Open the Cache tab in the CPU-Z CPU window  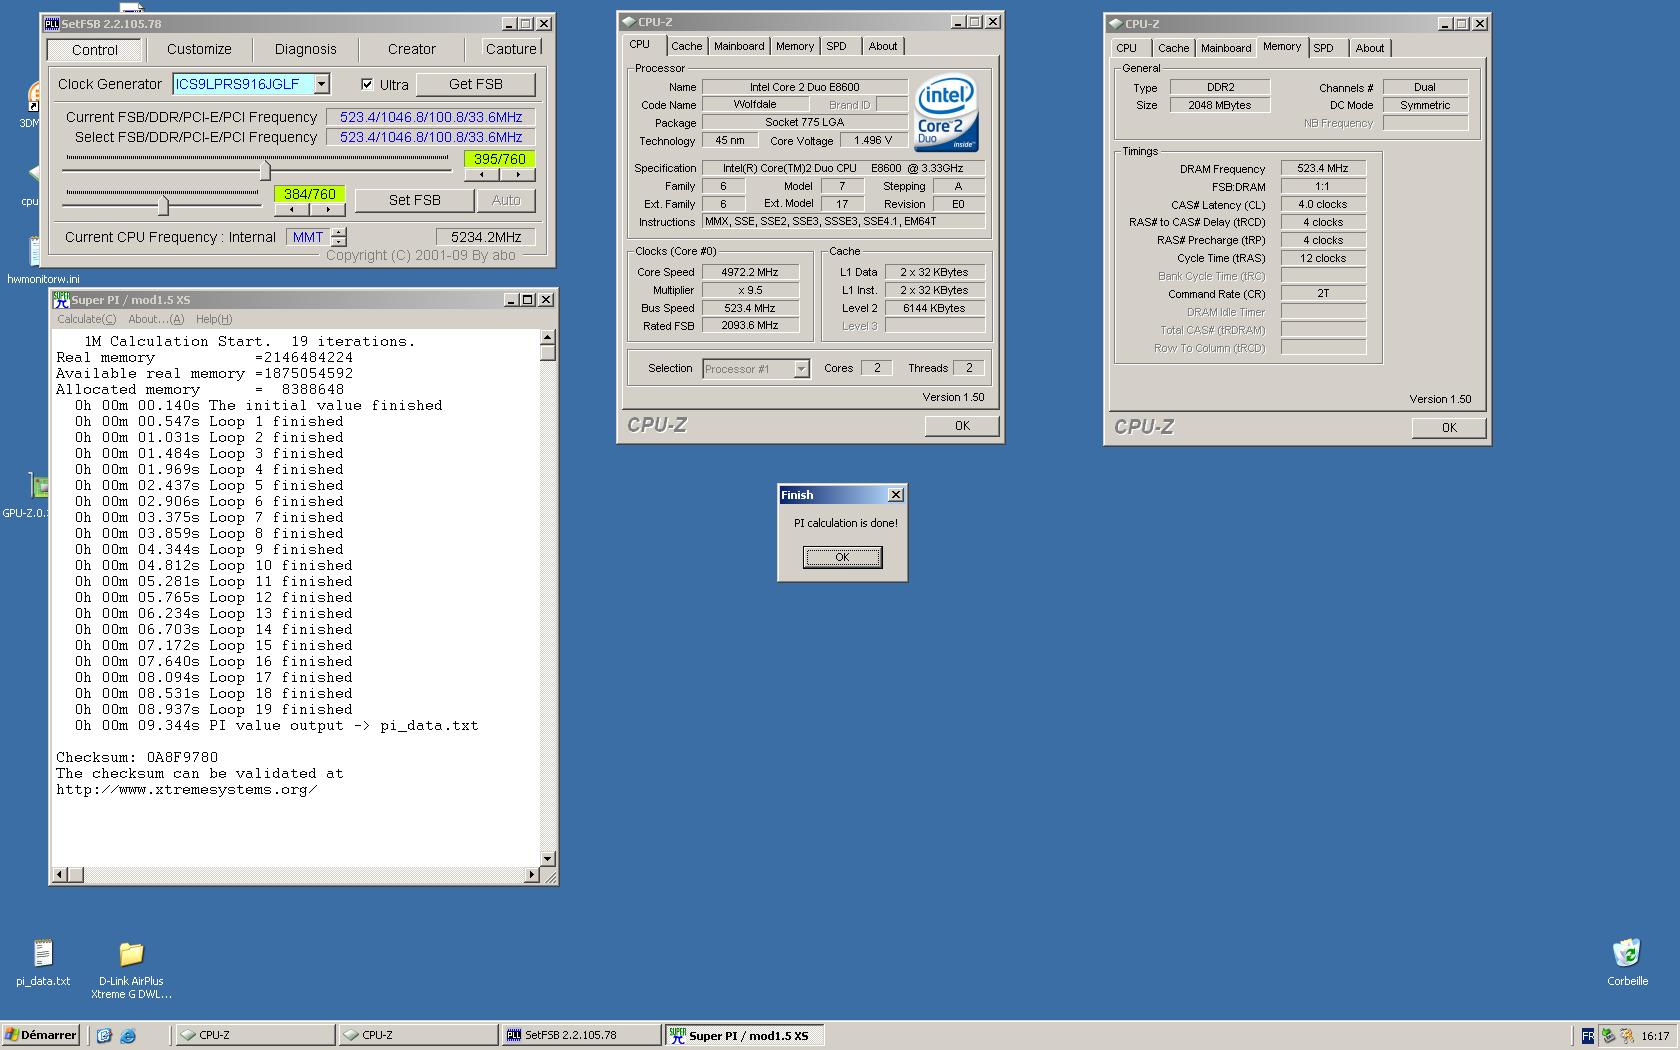point(686,46)
